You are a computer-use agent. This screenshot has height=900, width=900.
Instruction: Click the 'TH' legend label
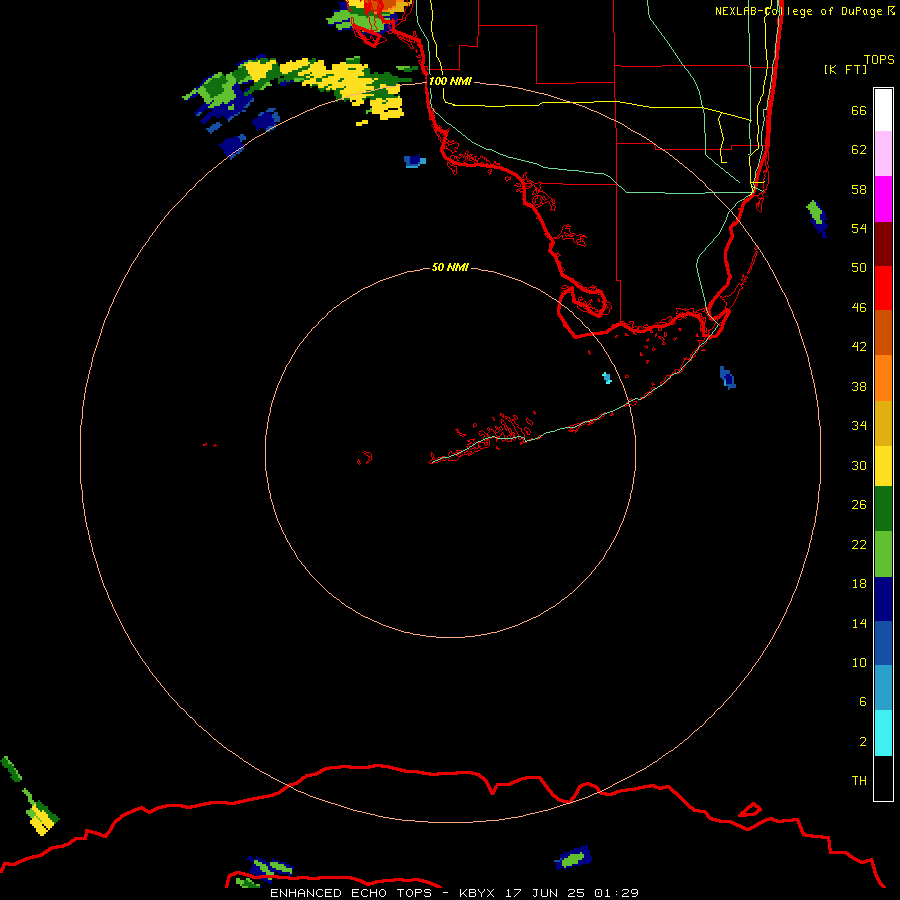coord(859,781)
